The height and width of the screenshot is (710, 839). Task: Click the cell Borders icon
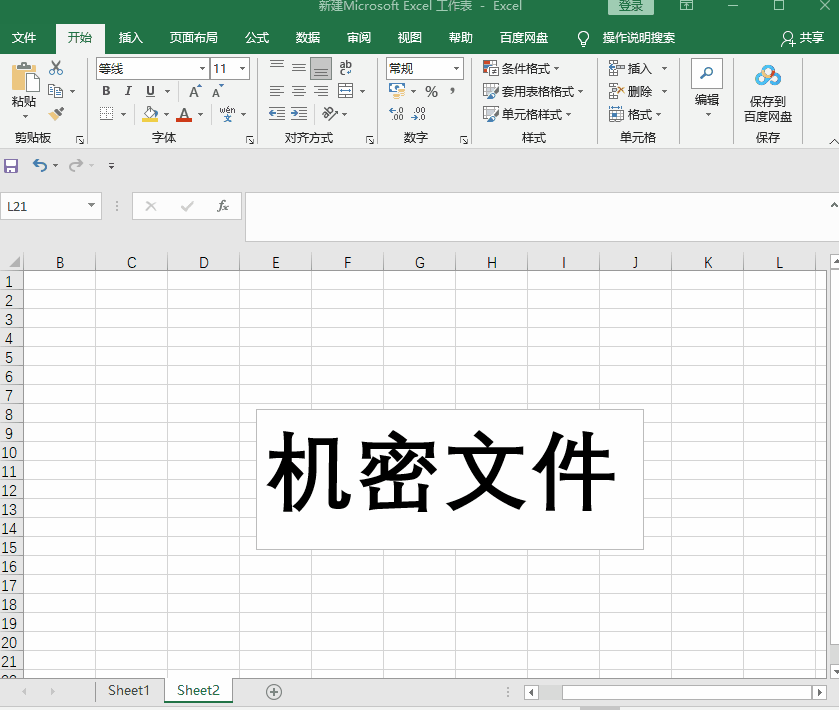click(x=106, y=113)
